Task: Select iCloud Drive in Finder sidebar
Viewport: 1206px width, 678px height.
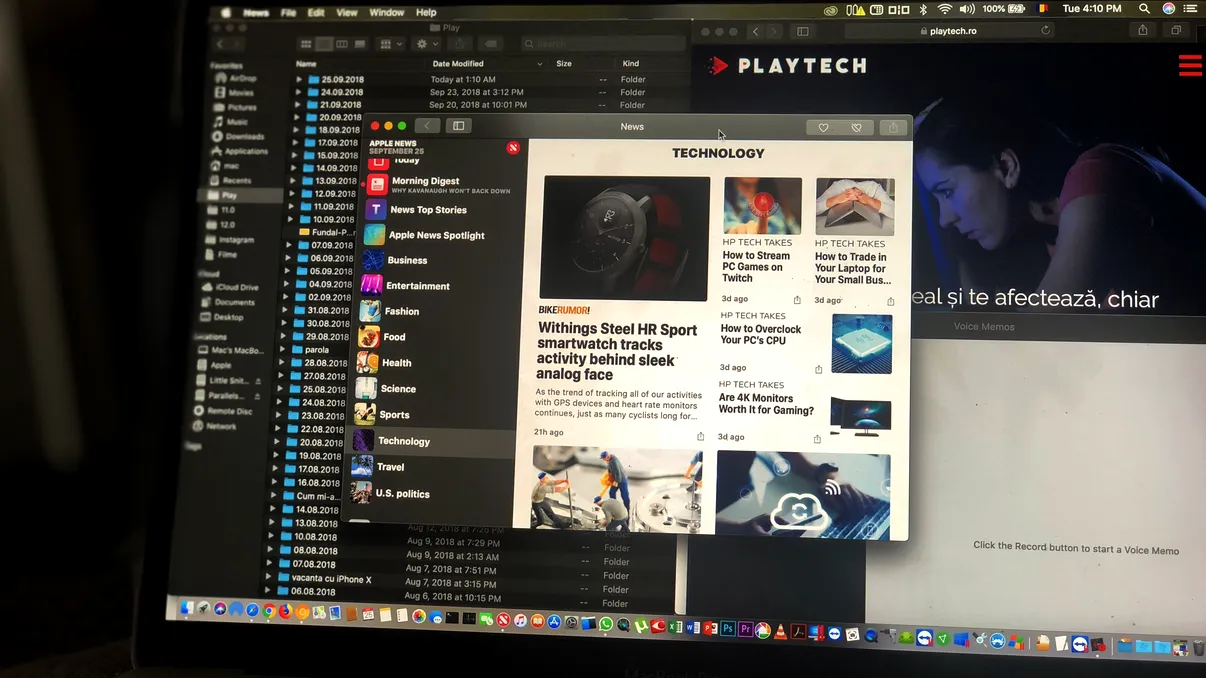Action: [236, 287]
